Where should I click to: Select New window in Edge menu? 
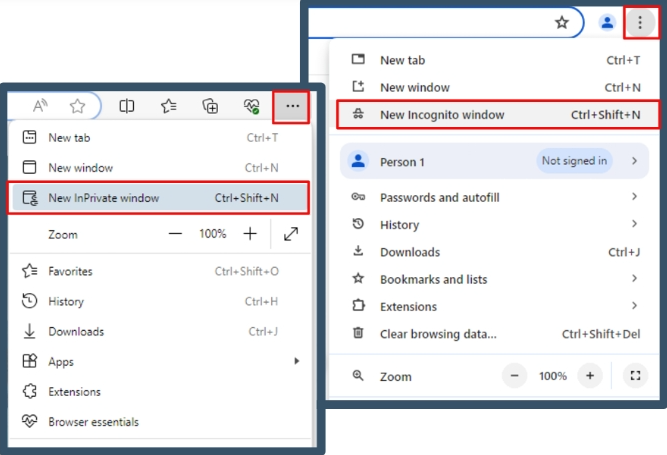point(160,168)
